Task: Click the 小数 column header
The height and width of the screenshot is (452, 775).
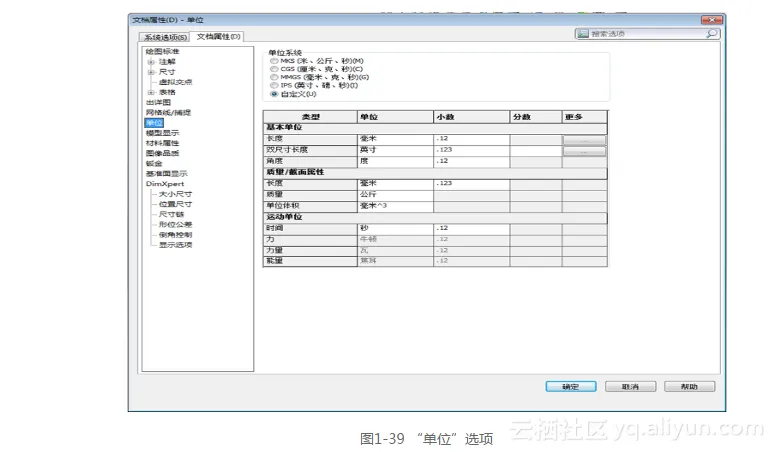Action: [472, 117]
